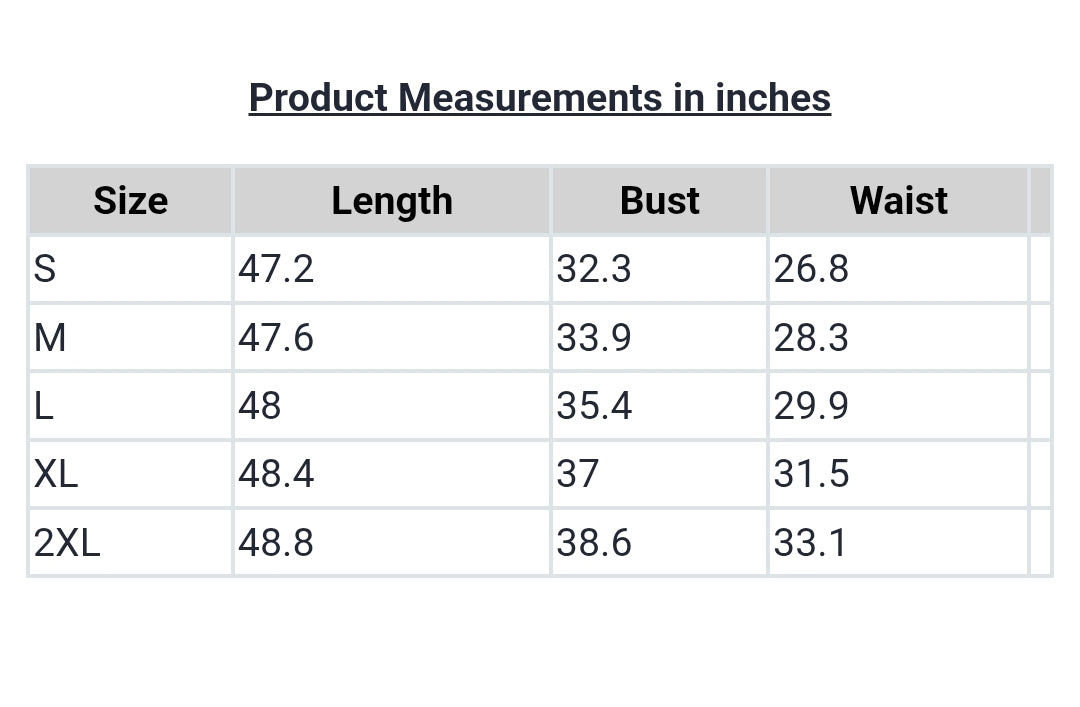Click the M size row label
This screenshot has width=1080, height=707.
click(130, 338)
